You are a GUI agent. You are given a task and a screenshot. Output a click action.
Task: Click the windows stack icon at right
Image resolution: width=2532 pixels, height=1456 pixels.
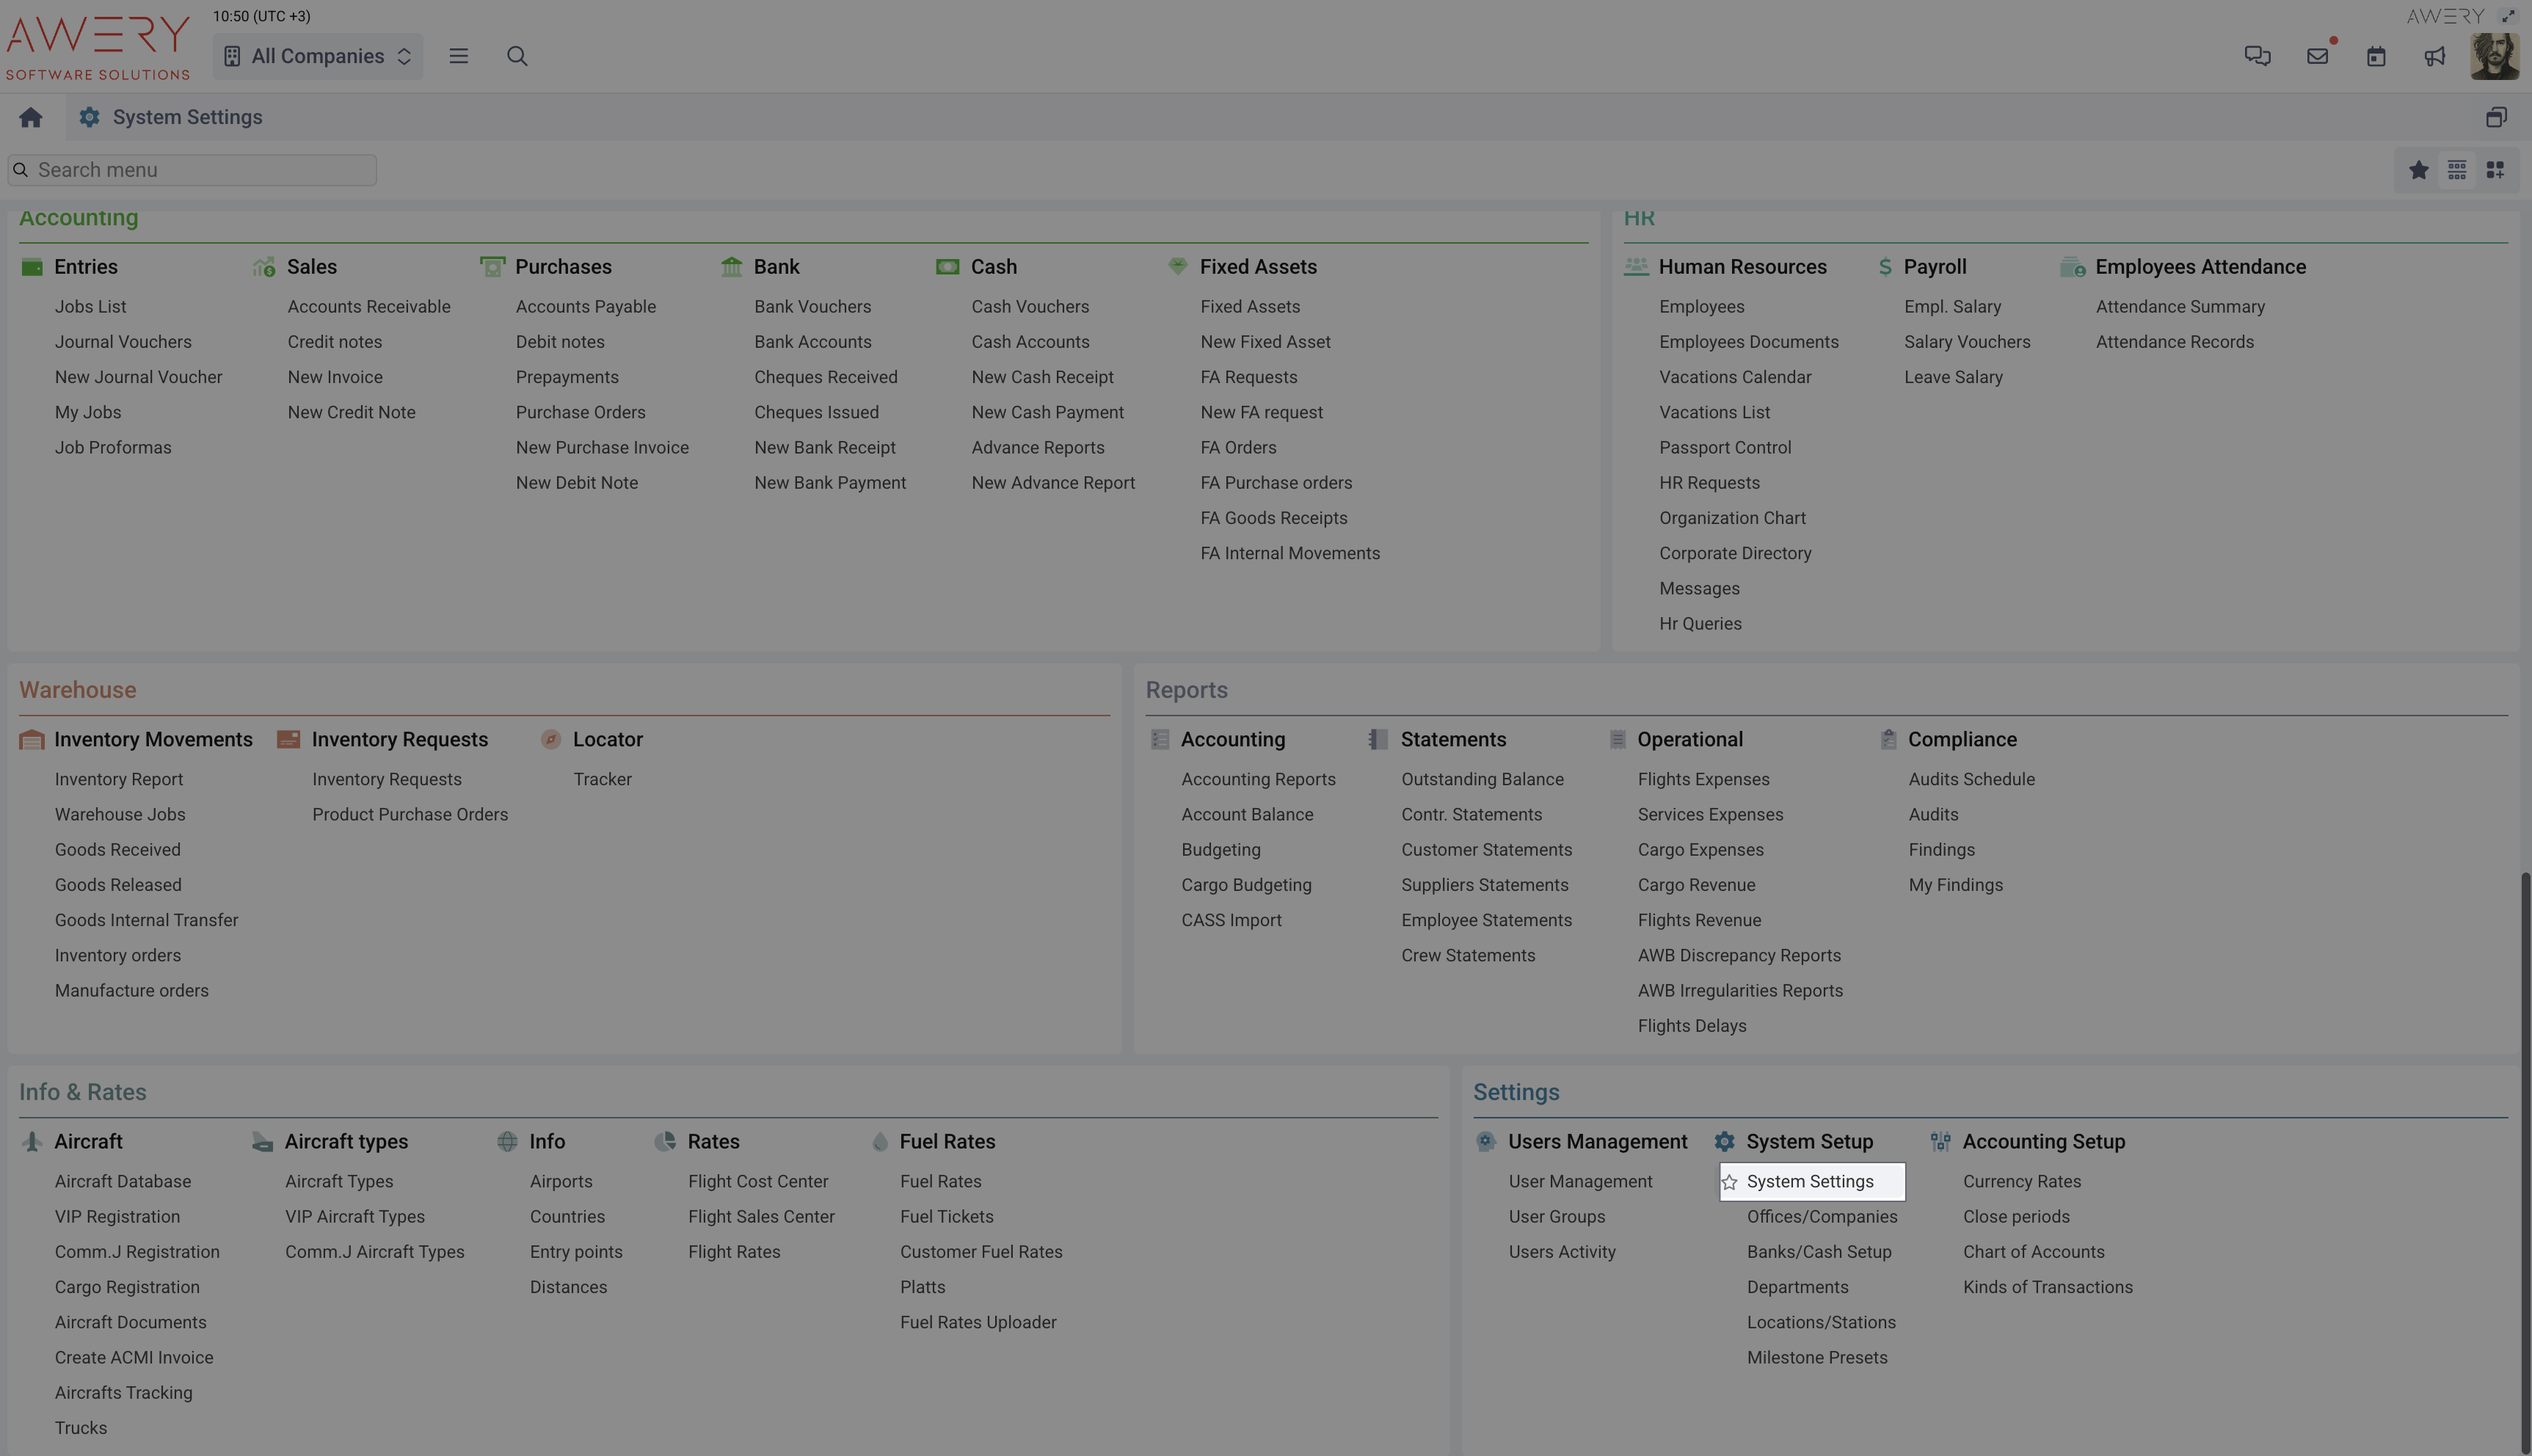(x=2496, y=118)
